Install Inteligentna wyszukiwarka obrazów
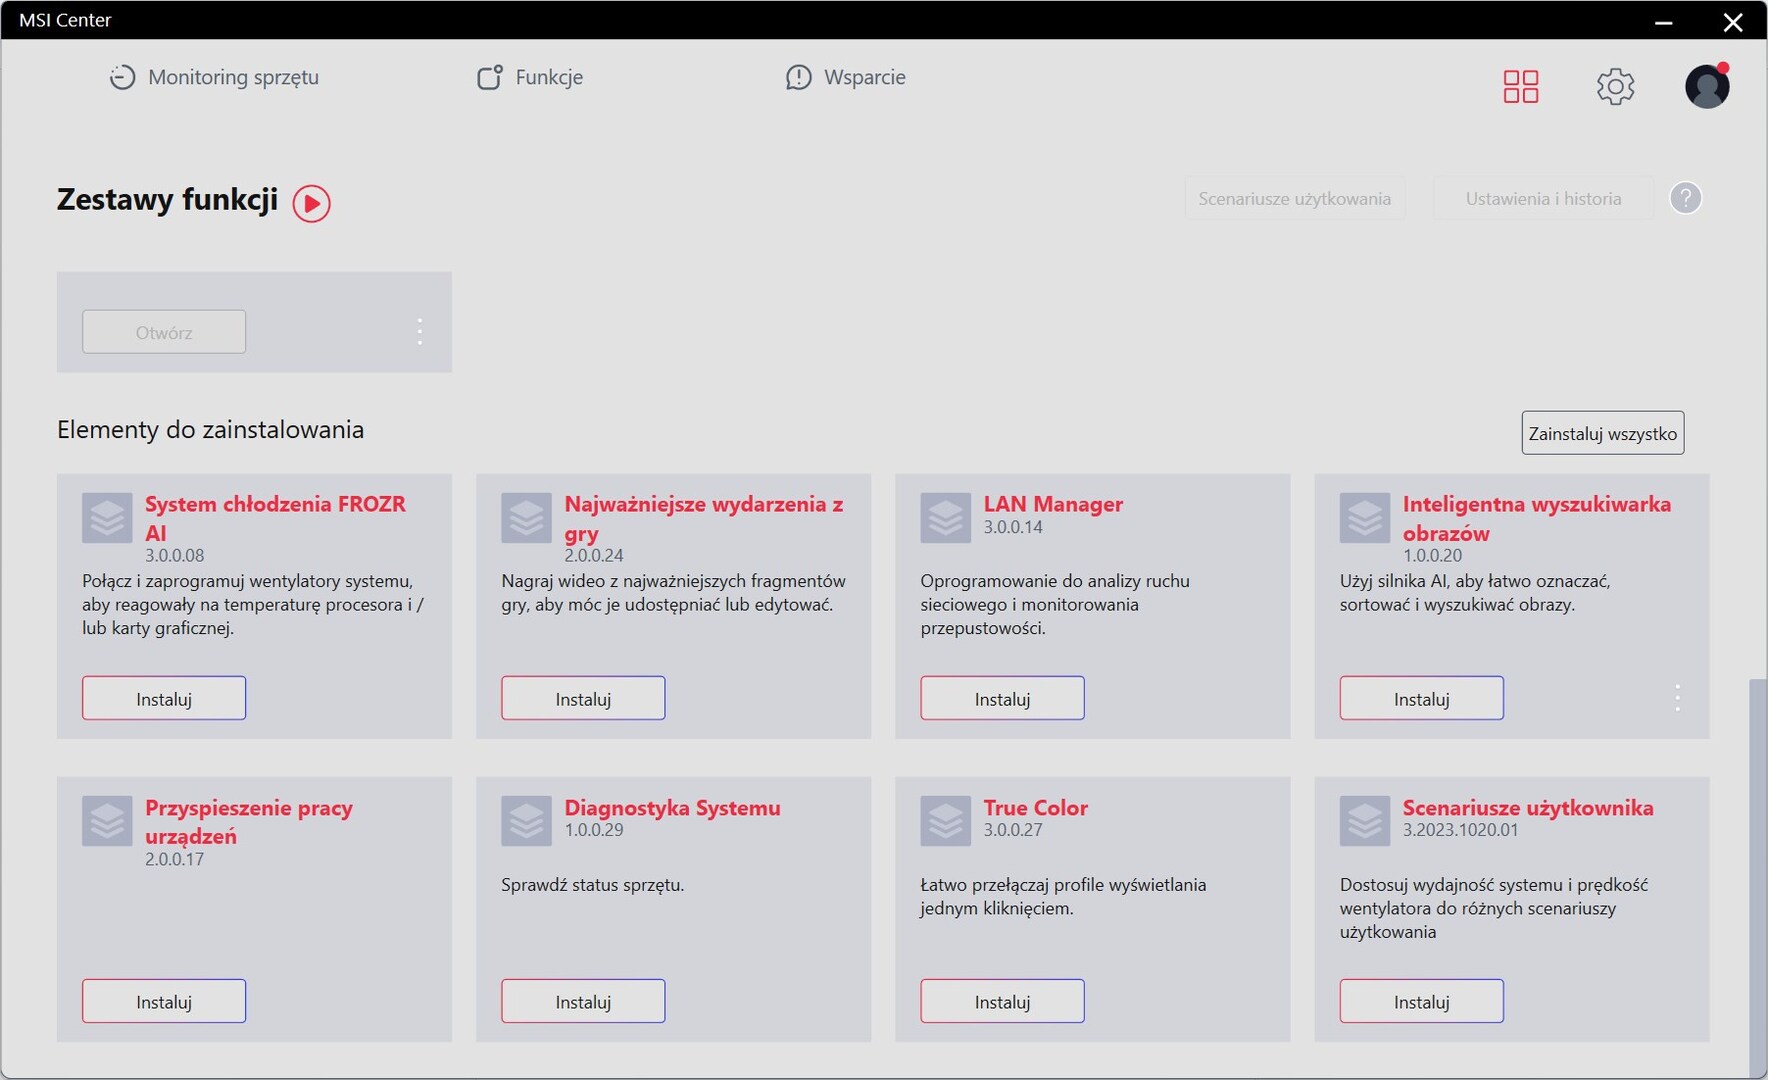 1421,698
